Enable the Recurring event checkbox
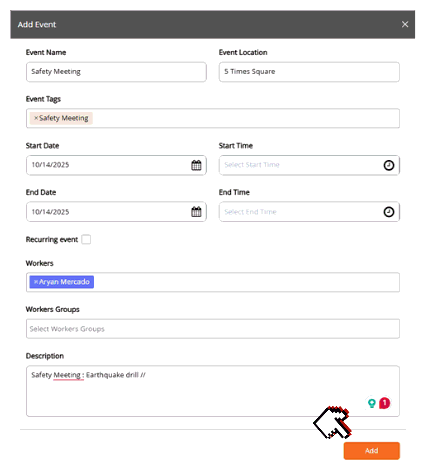Image resolution: width=424 pixels, height=472 pixels. 86,239
